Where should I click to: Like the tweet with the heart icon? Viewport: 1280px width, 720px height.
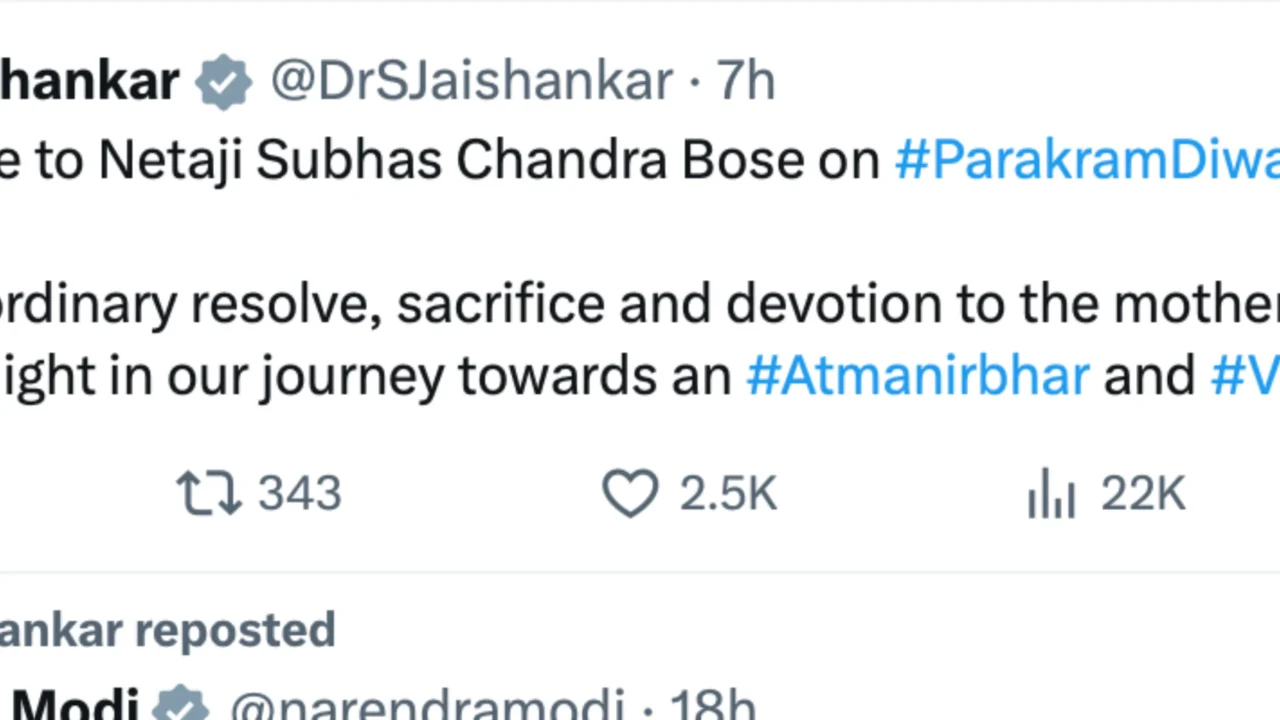(x=630, y=494)
